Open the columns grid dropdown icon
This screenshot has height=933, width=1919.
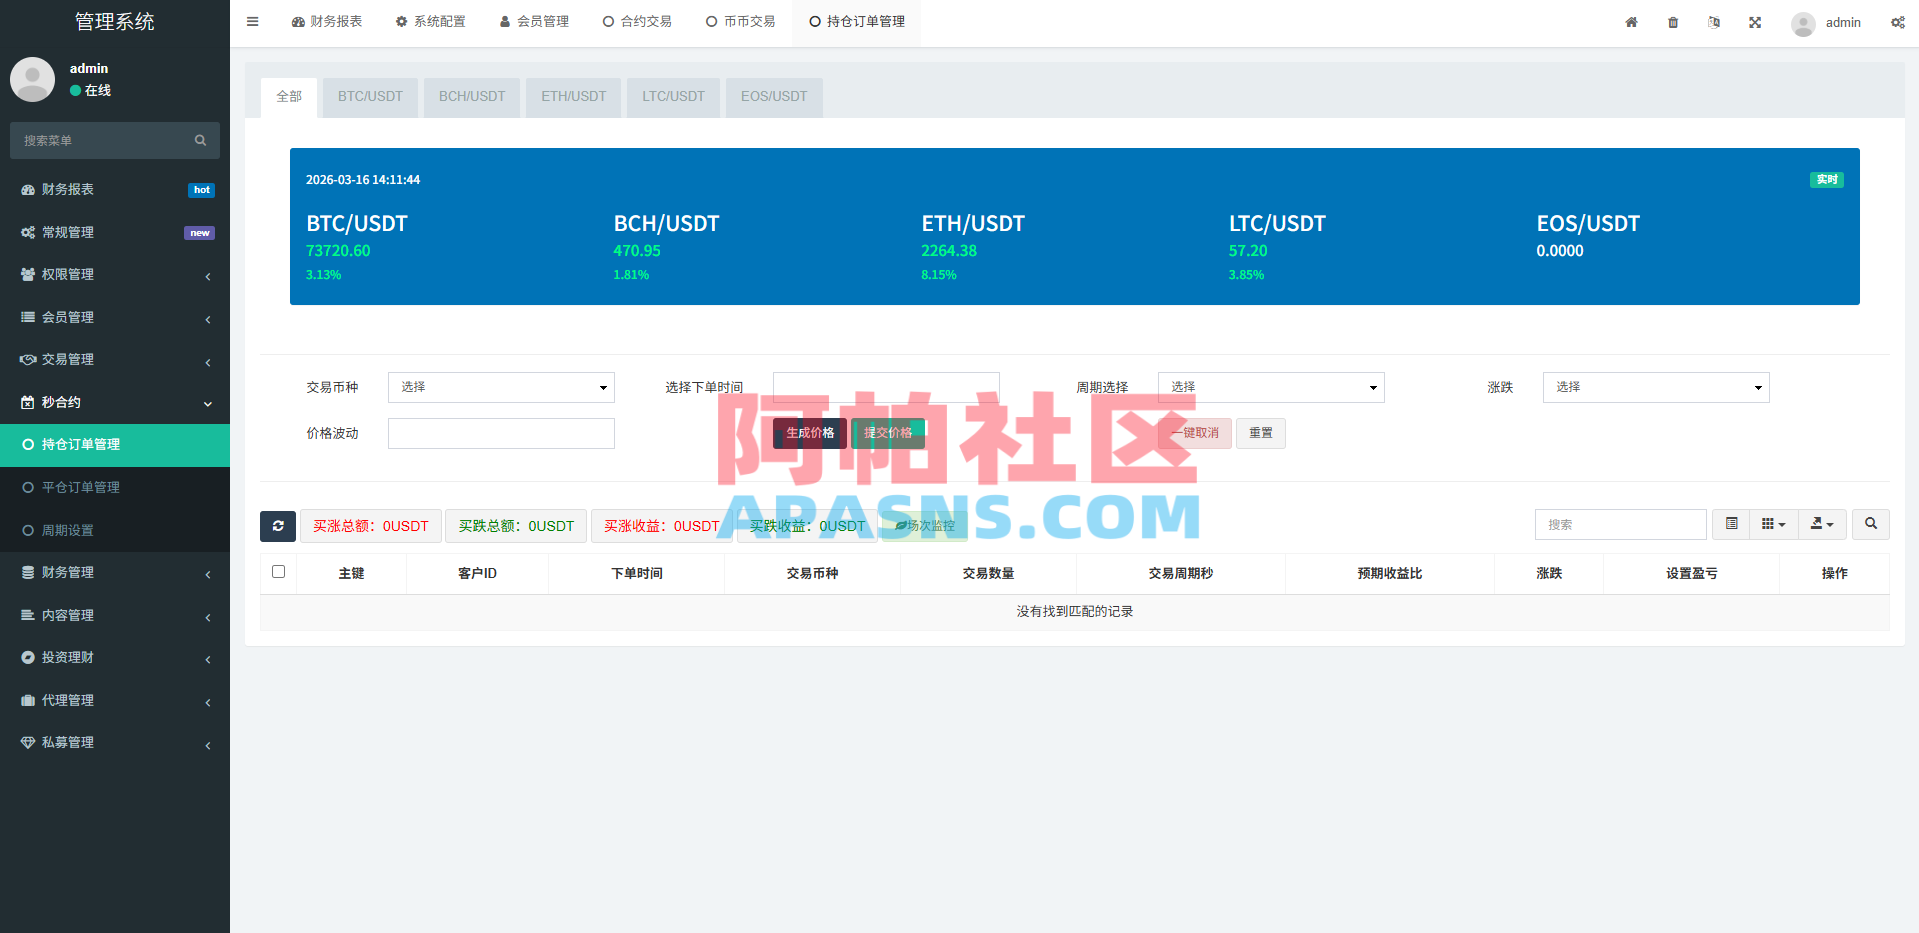(x=1773, y=524)
